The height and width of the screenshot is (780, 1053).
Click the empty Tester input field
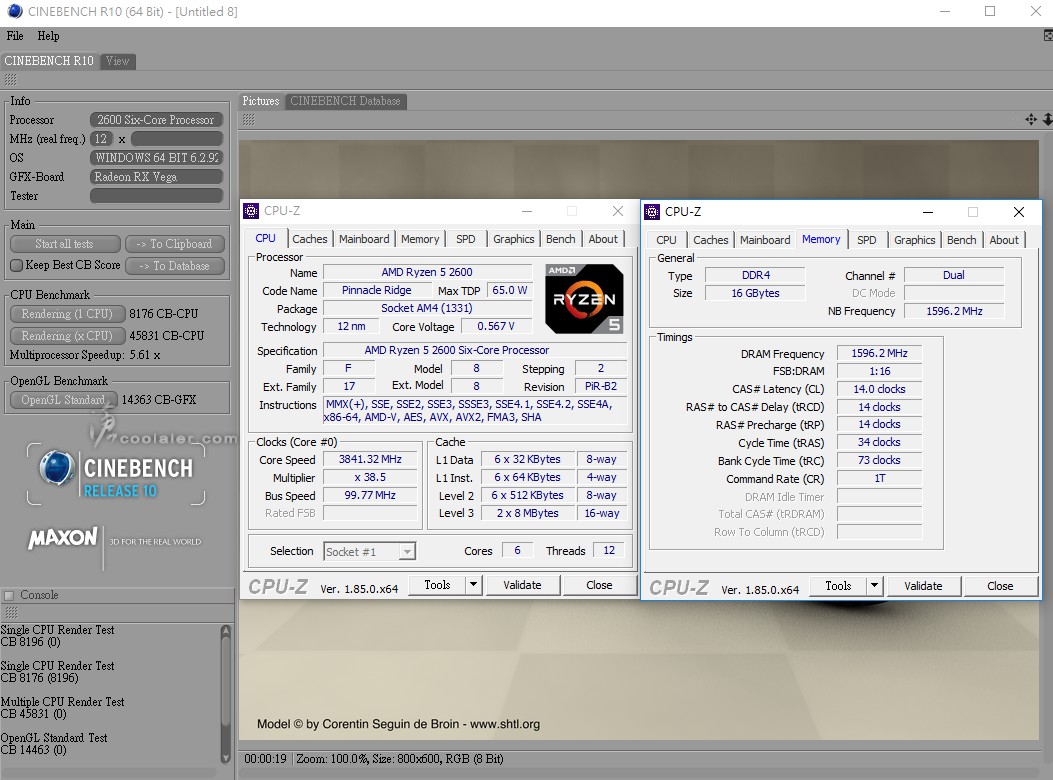(x=156, y=196)
